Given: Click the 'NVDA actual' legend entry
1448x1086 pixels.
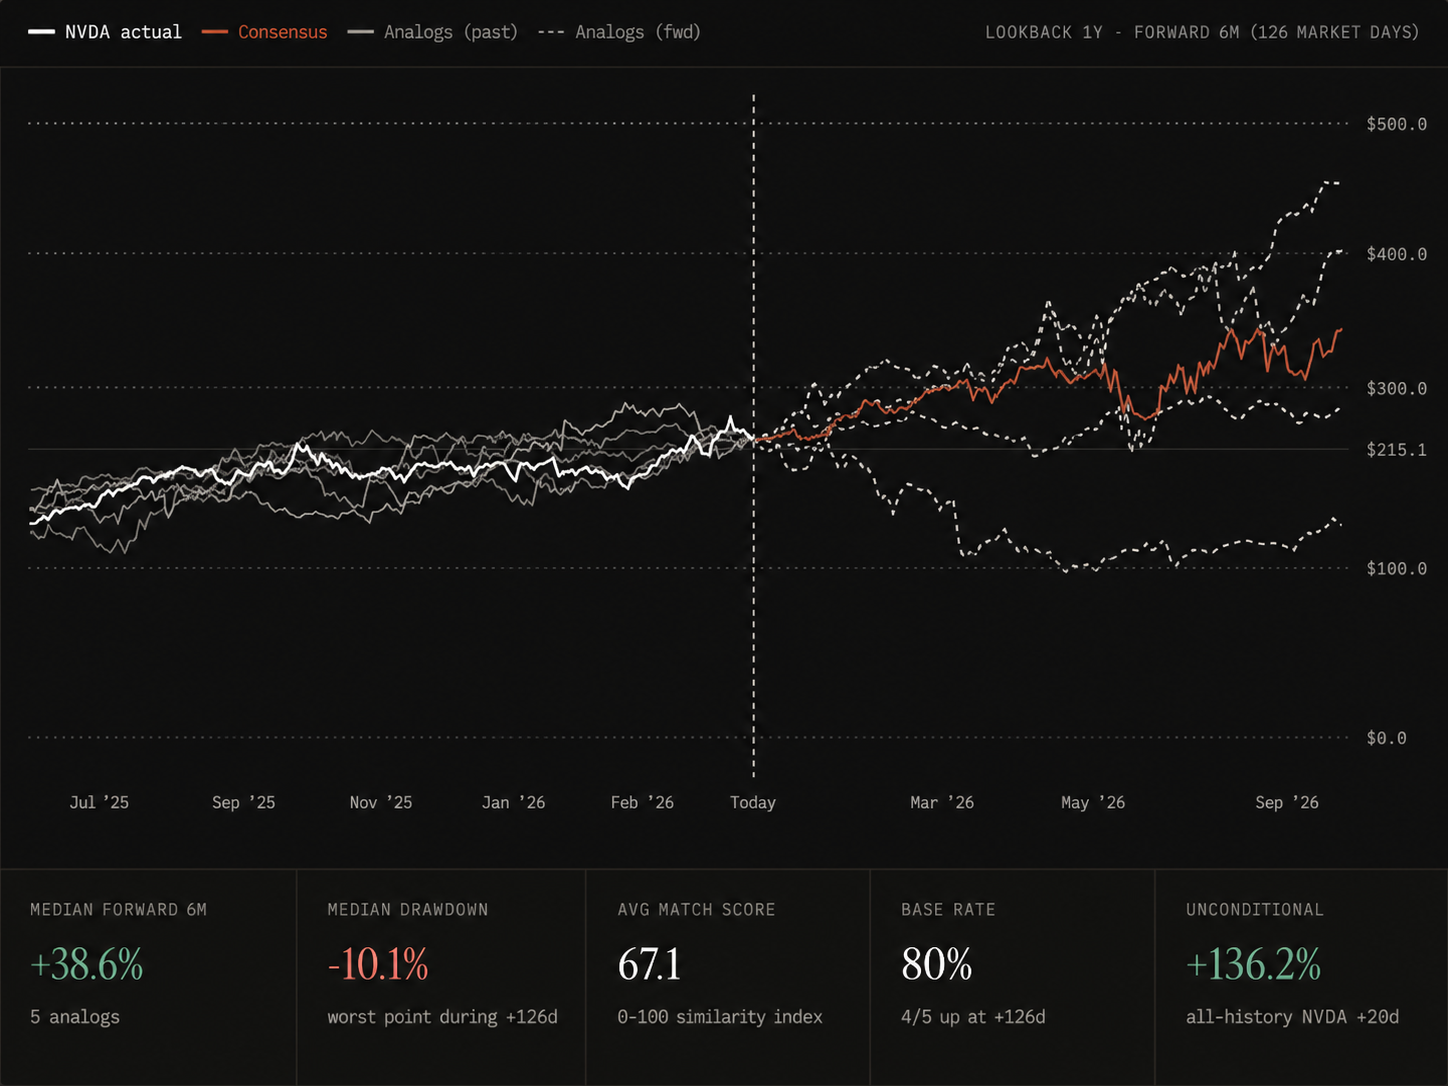Looking at the screenshot, I should (105, 32).
